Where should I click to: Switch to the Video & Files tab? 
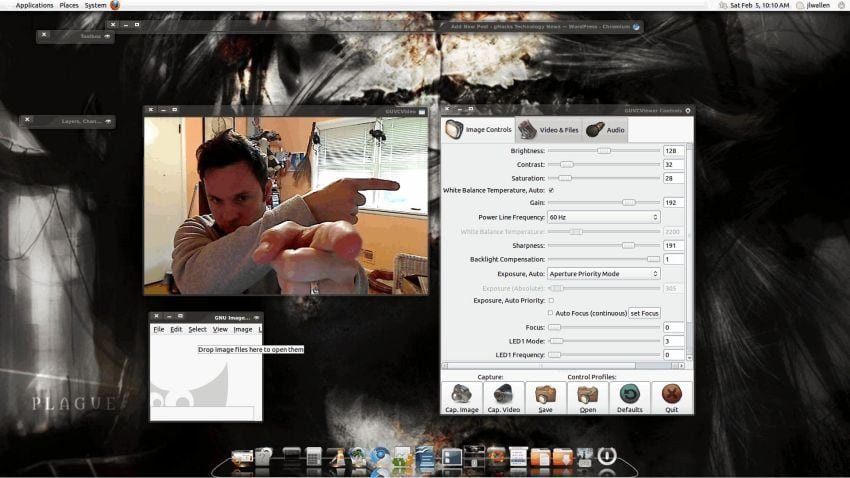point(549,130)
